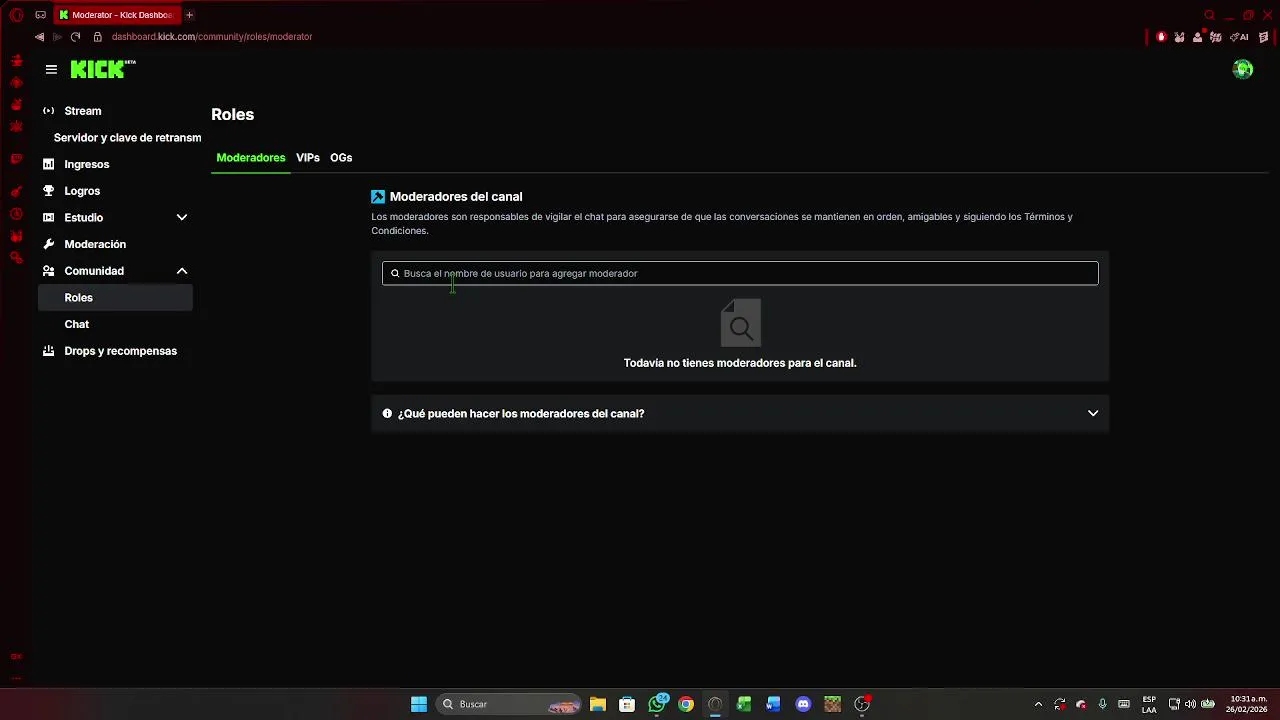
Task: Open the Moderación page
Action: click(x=95, y=244)
